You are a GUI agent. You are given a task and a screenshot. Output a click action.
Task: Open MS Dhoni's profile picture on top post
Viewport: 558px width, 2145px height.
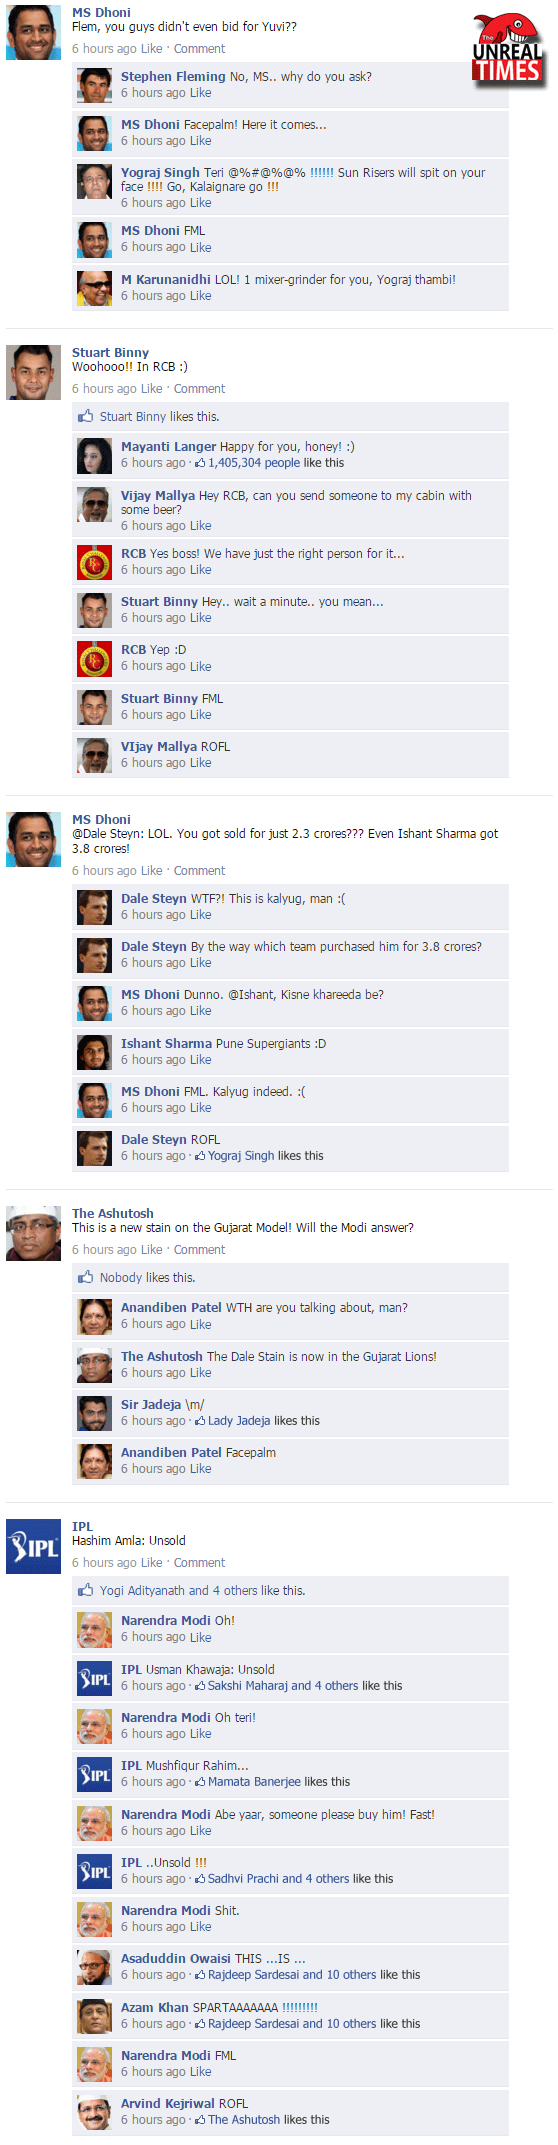(x=33, y=33)
